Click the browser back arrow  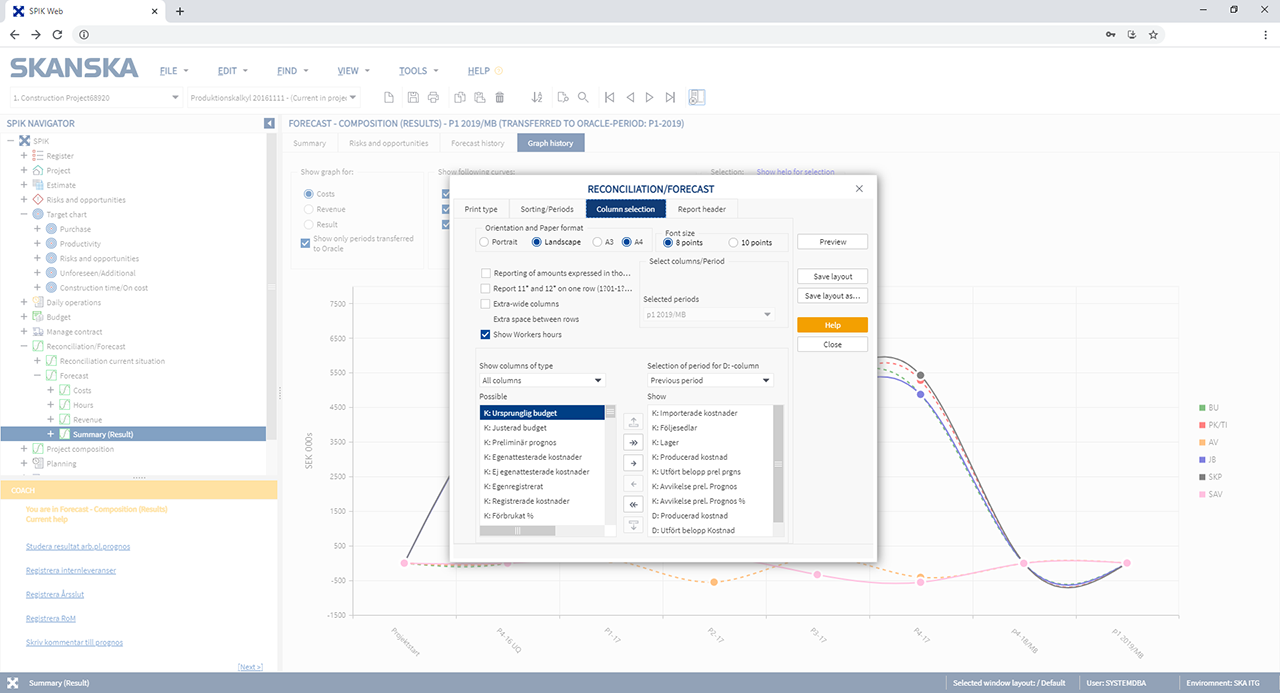tap(15, 34)
